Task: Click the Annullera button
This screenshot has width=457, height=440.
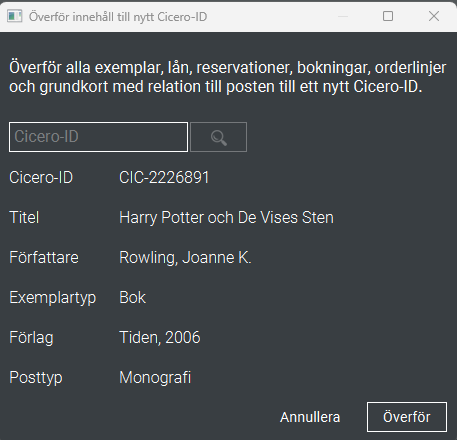Action: pyautogui.click(x=310, y=417)
